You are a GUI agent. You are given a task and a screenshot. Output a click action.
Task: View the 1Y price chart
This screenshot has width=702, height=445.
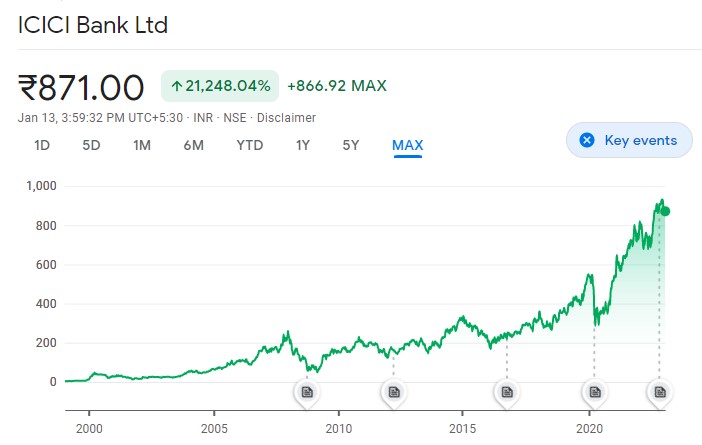tap(302, 145)
